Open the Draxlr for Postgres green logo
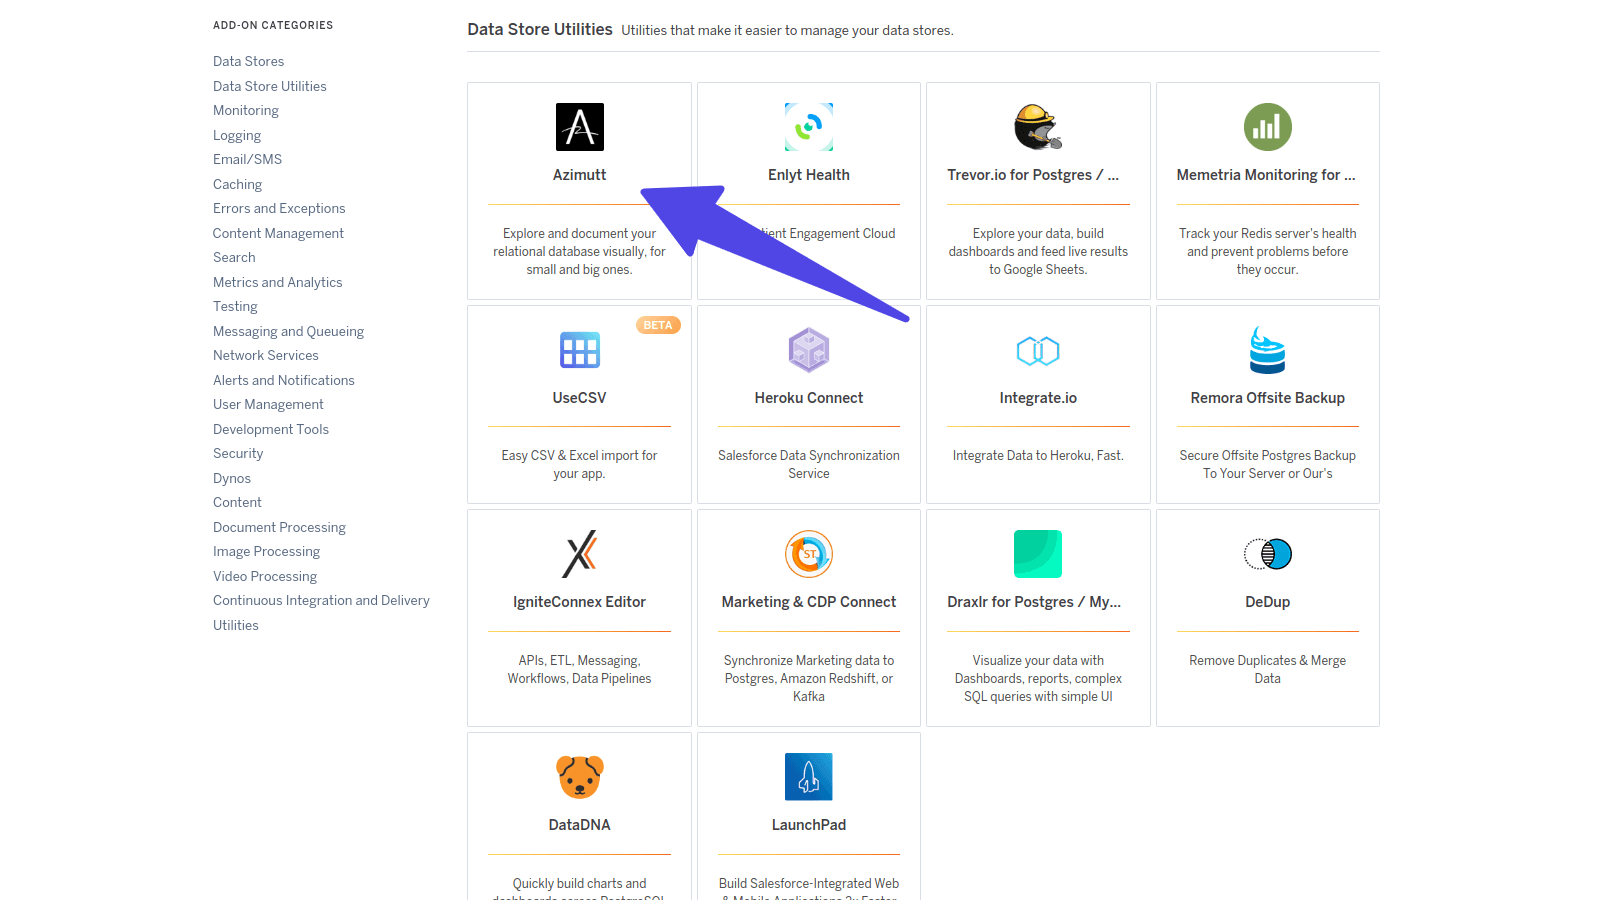The height and width of the screenshot is (900, 1600). click(1038, 554)
